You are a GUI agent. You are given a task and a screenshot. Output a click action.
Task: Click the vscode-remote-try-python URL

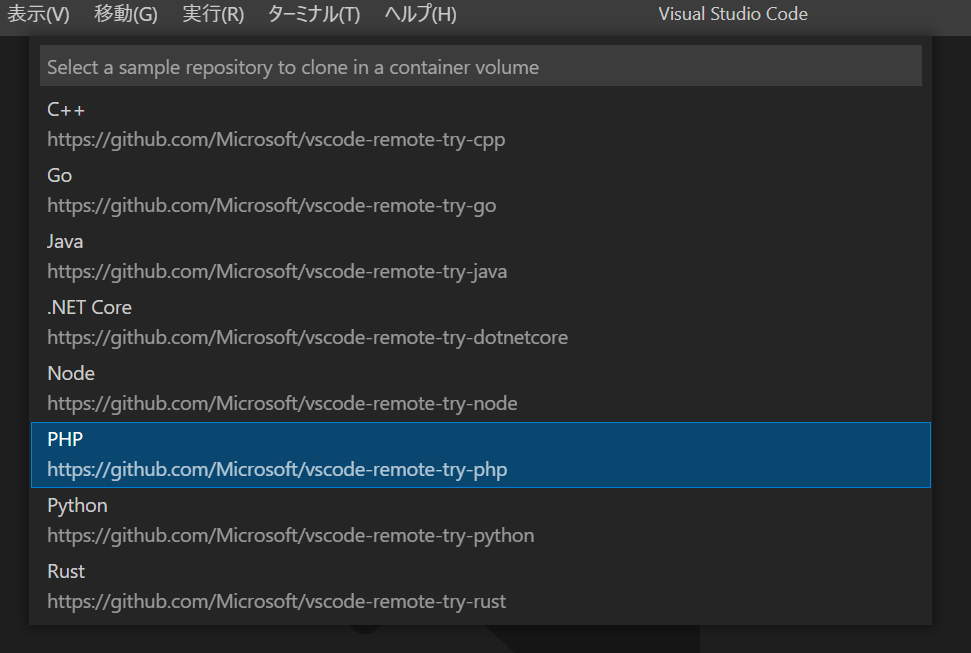coord(290,536)
